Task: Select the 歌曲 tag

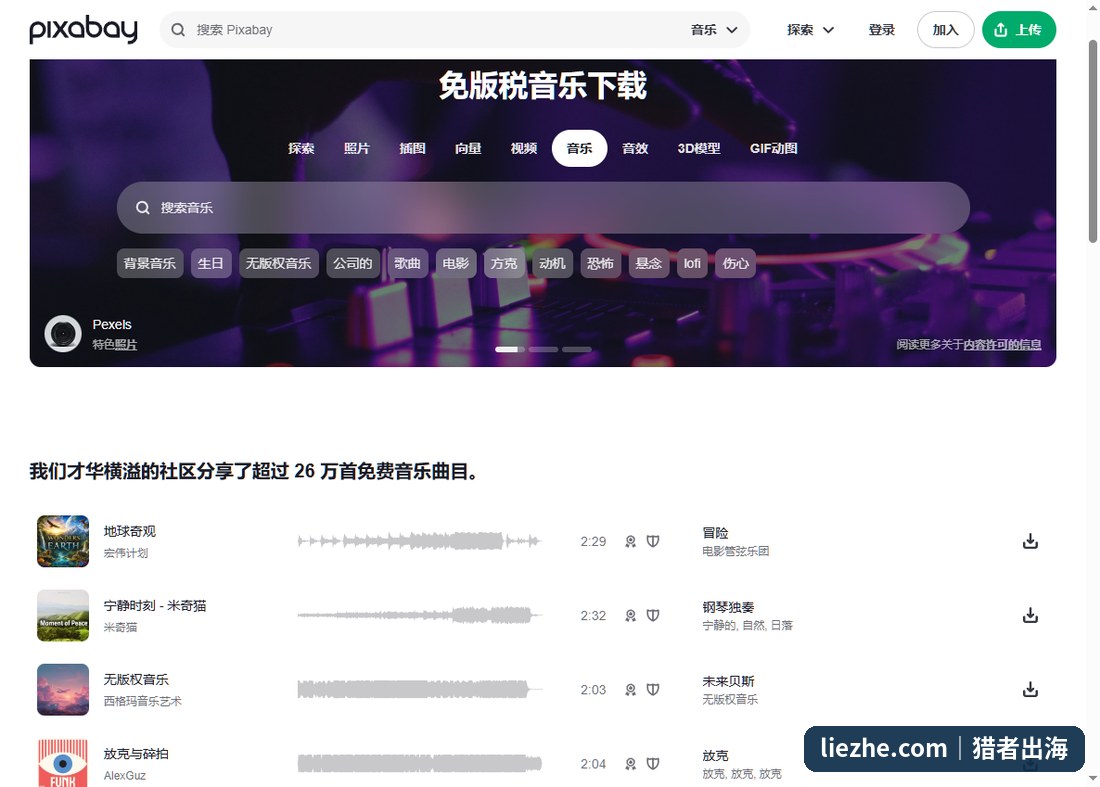Action: coord(407,263)
